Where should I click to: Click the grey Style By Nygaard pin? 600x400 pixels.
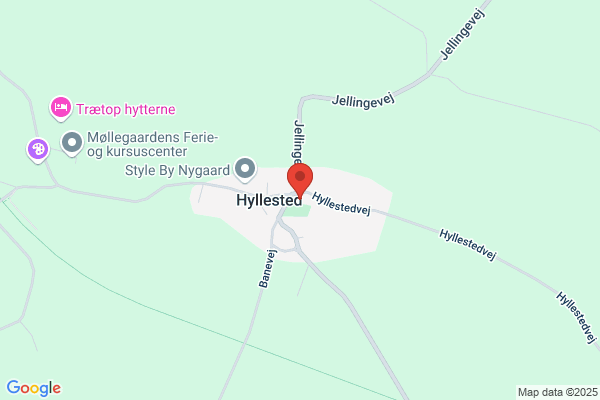coord(245,170)
